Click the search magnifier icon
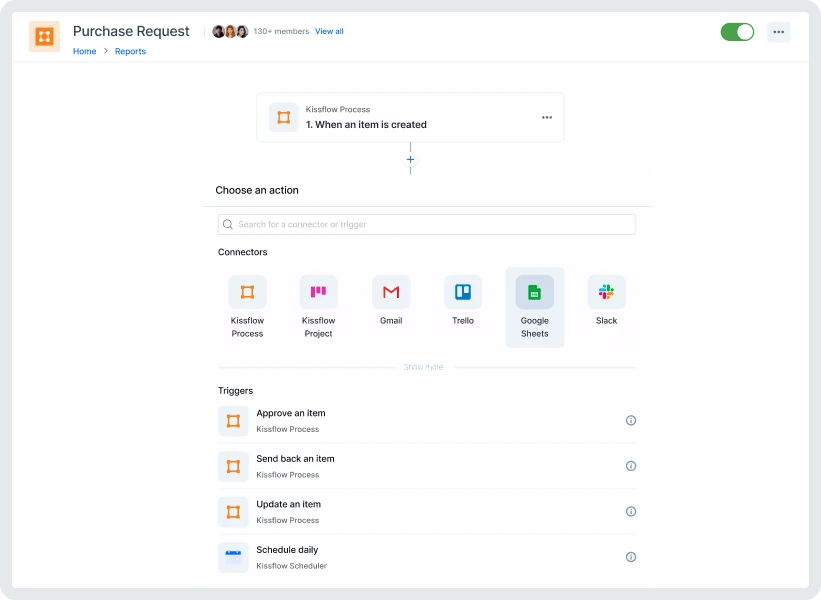 (228, 224)
